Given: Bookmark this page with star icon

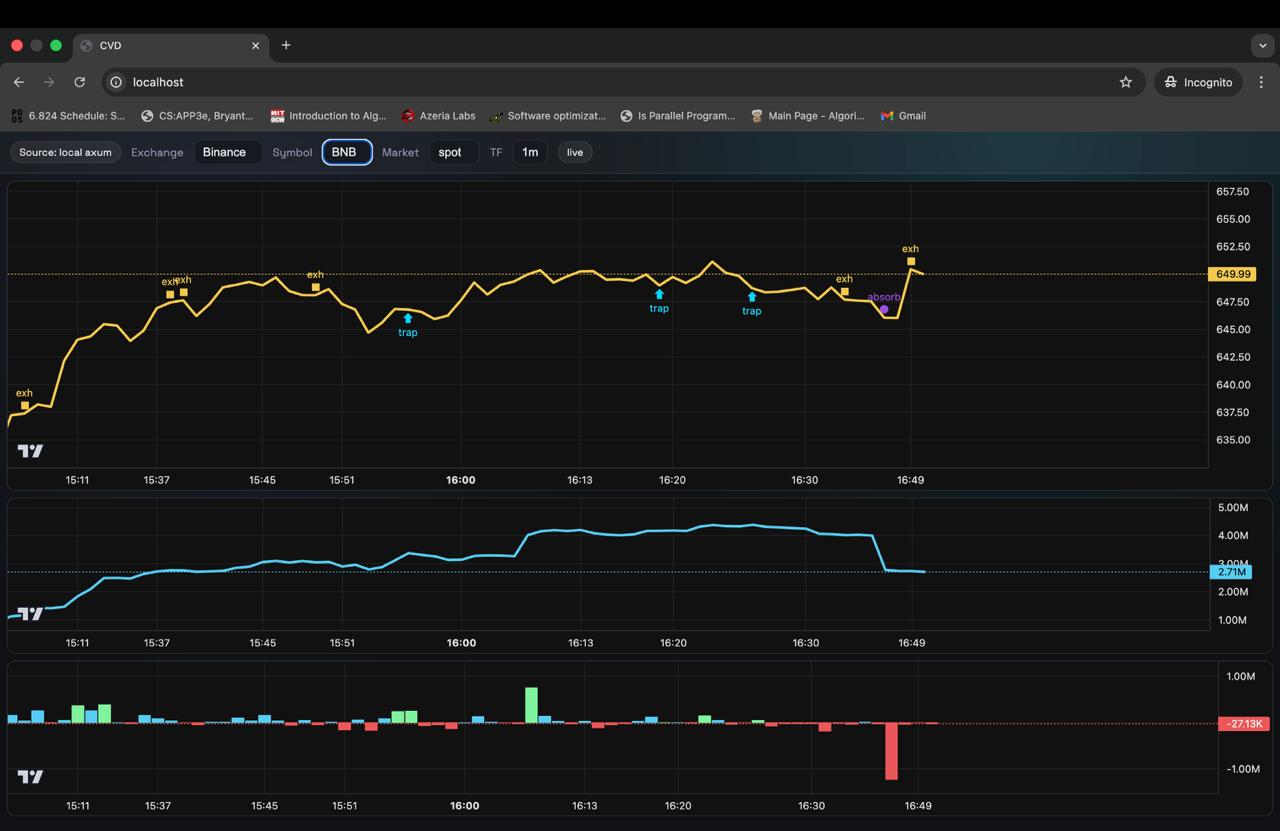Looking at the screenshot, I should click(1125, 82).
